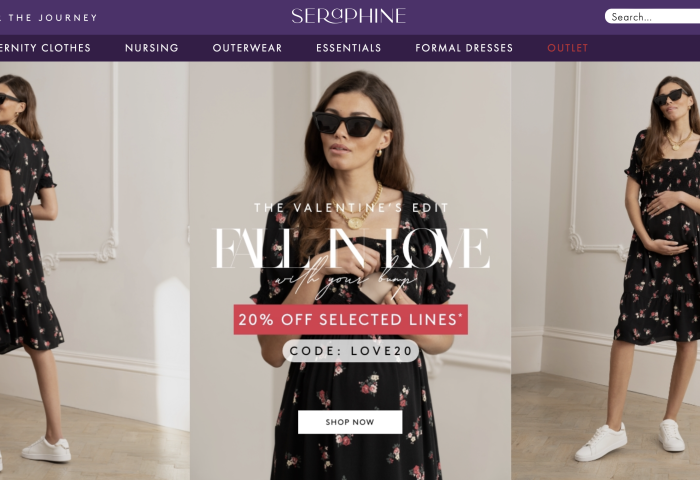Open the right photo of model holding bump

(x=606, y=271)
